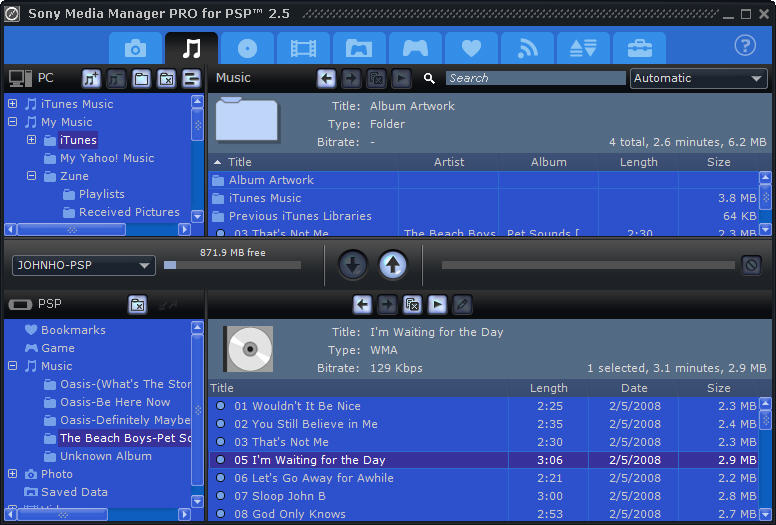Image resolution: width=776 pixels, height=525 pixels.
Task: Expand the iTunes Music tree node
Action: 12,104
